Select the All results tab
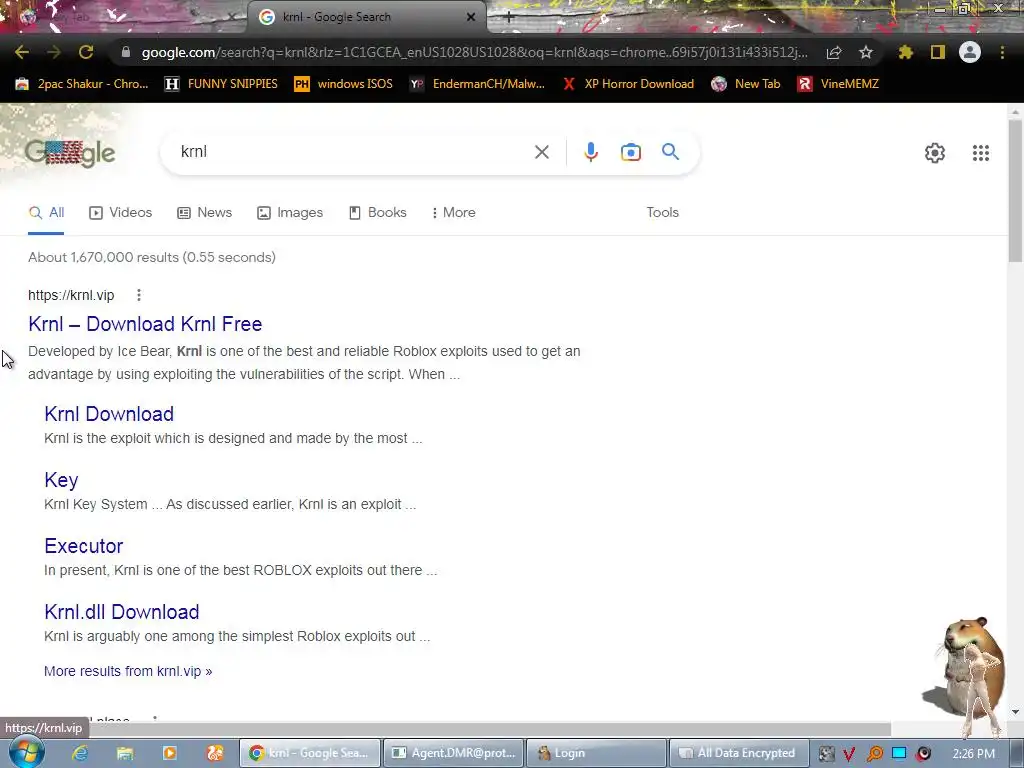1024x768 pixels. click(x=46, y=212)
